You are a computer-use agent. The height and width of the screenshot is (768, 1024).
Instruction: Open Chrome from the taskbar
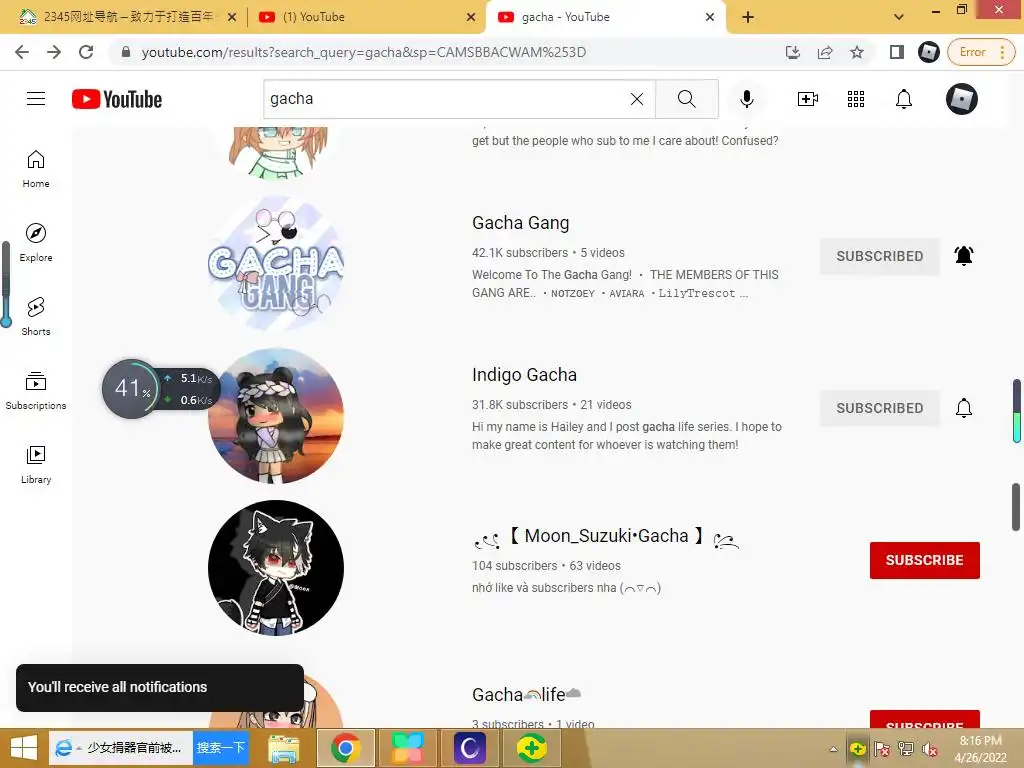pos(345,748)
